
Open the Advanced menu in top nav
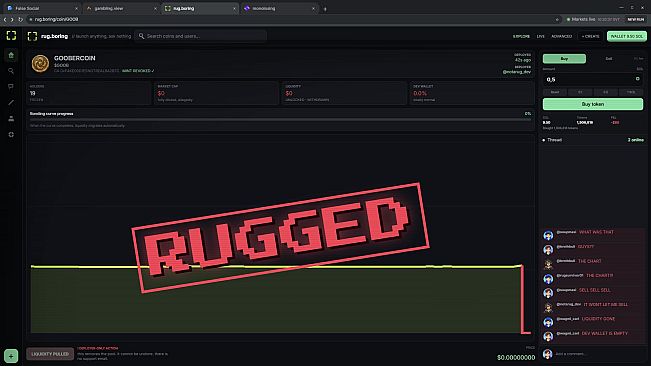click(x=561, y=36)
